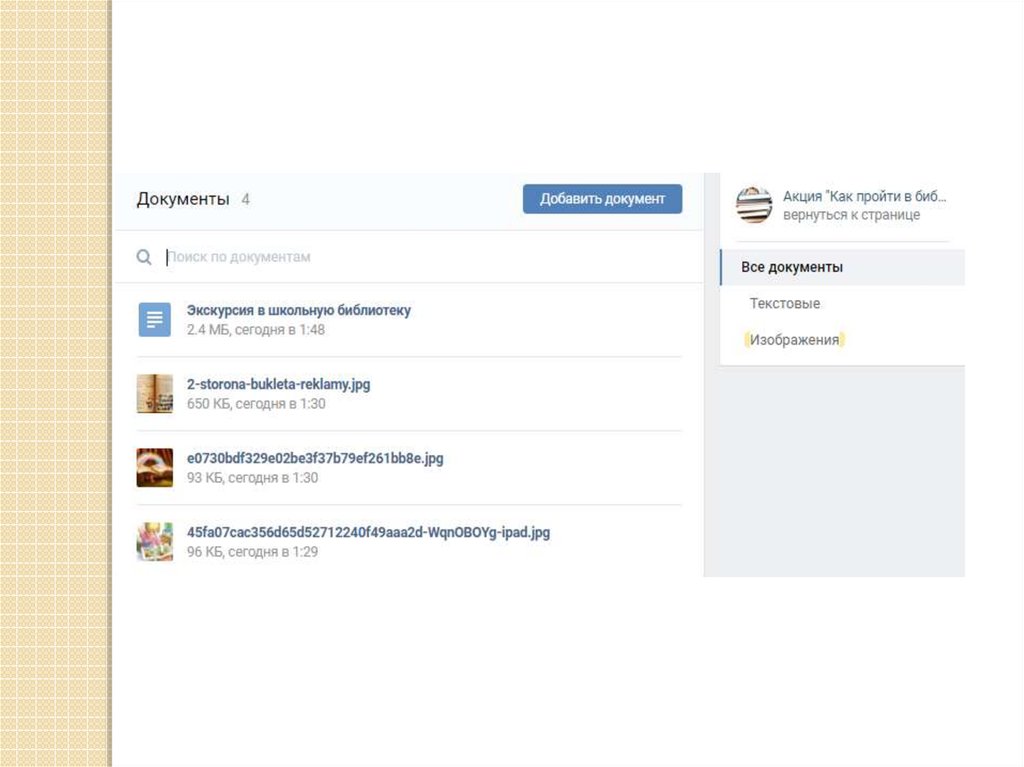Switch to the Изображения filter

[x=794, y=340]
